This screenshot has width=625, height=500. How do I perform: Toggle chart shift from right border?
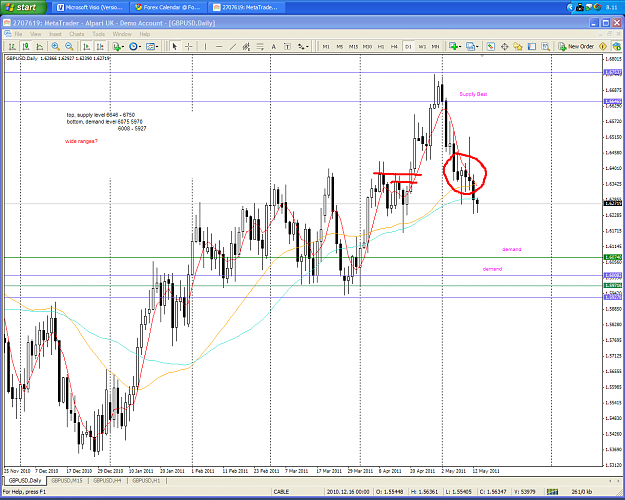(100, 47)
